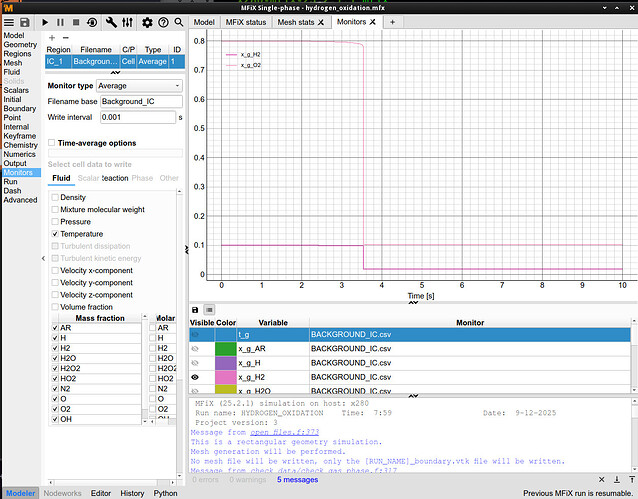Toggle the splitter below the monitor table
Viewport: 638px width, 499px height.
(116, 72)
